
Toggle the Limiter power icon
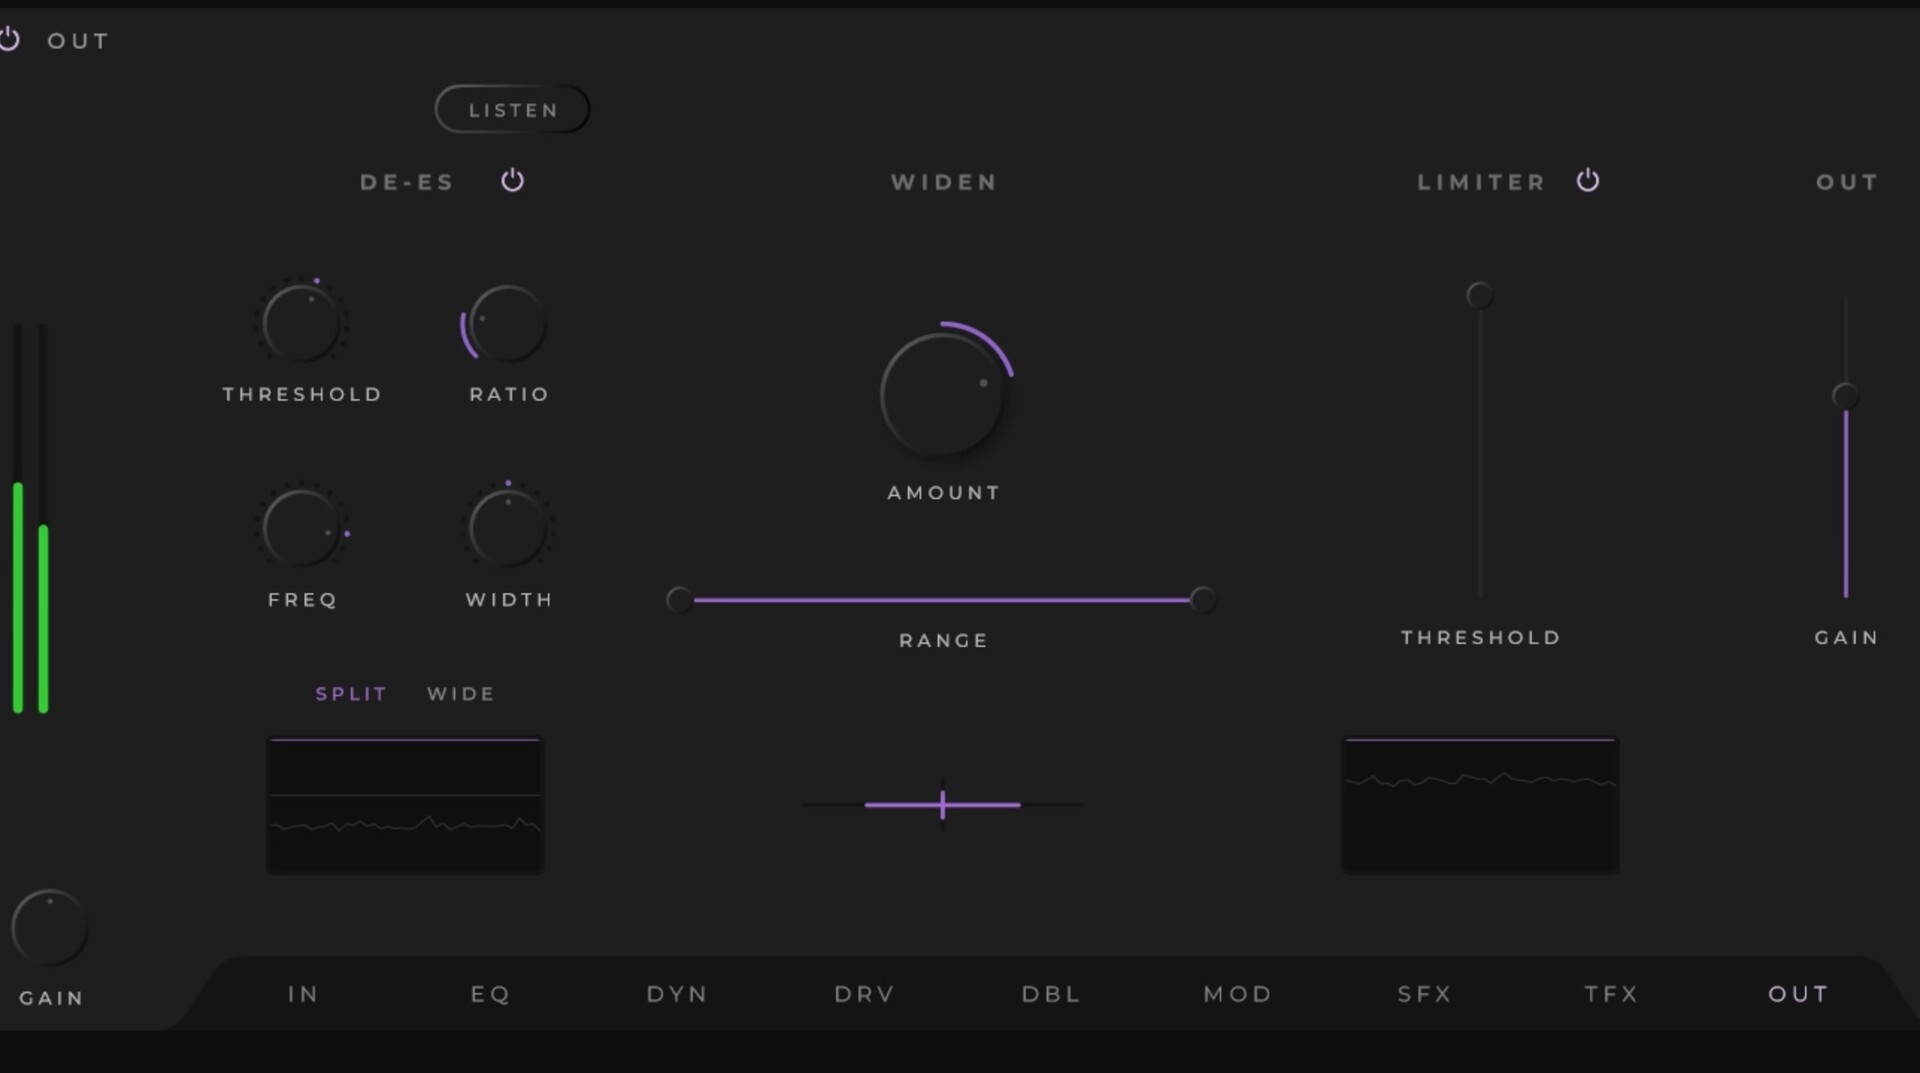coord(1588,180)
